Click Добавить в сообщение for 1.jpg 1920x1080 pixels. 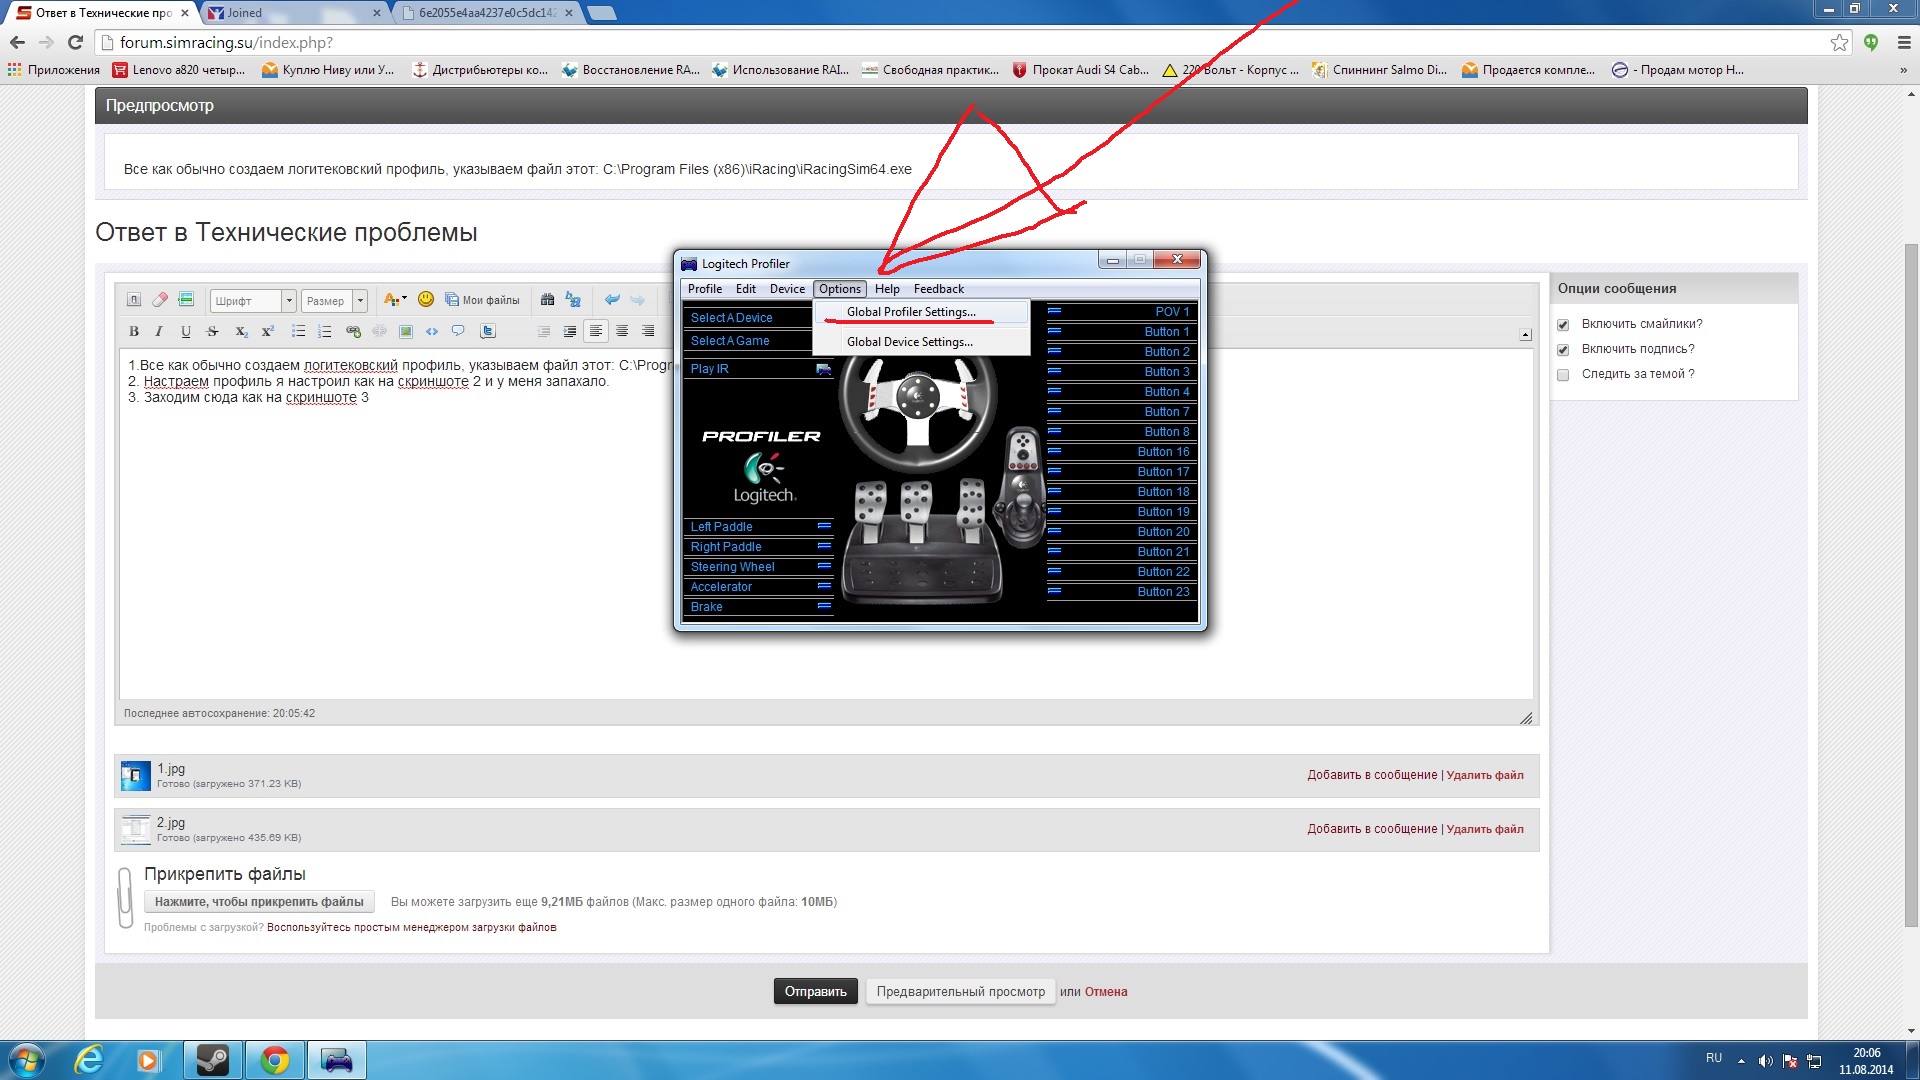[x=1372, y=775]
